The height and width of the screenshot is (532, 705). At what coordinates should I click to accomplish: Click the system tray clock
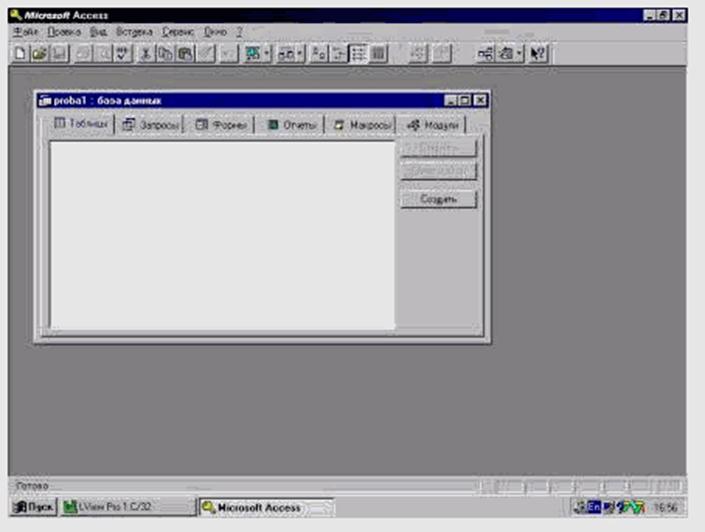665,507
